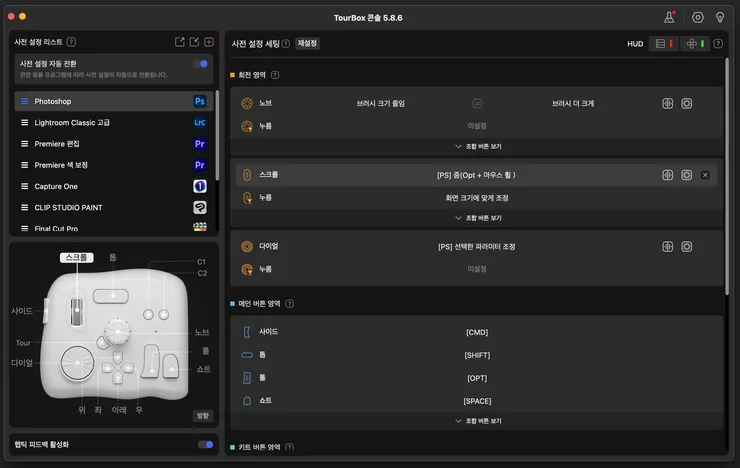Click the first action icon in 노브 row
The image size is (740, 468).
(x=667, y=103)
